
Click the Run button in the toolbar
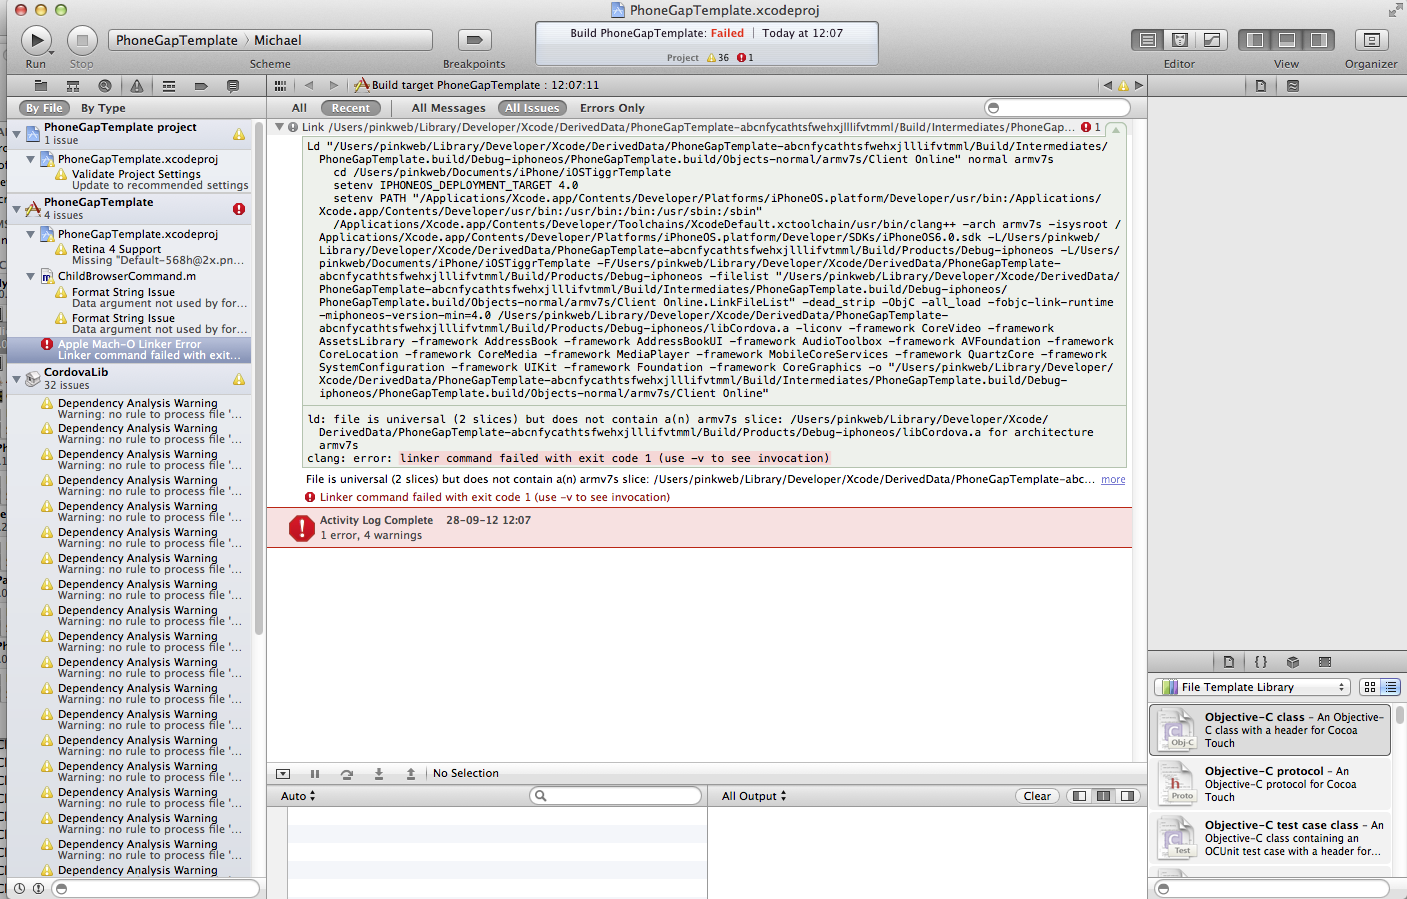pyautogui.click(x=37, y=40)
